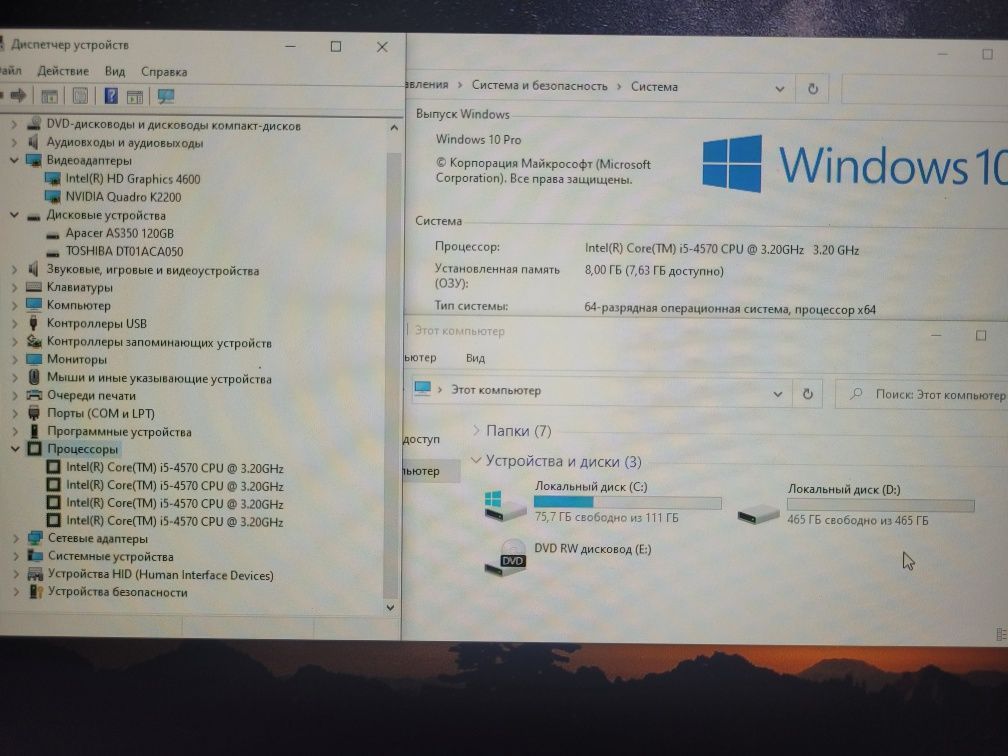The image size is (1008, 756).
Task: Expand Звуковые, игровые и видеоустройства
Action: pyautogui.click(x=14, y=269)
